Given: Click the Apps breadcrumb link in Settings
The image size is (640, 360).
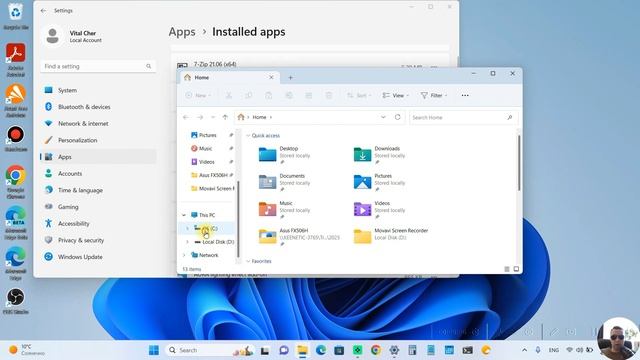Looking at the screenshot, I should (182, 32).
